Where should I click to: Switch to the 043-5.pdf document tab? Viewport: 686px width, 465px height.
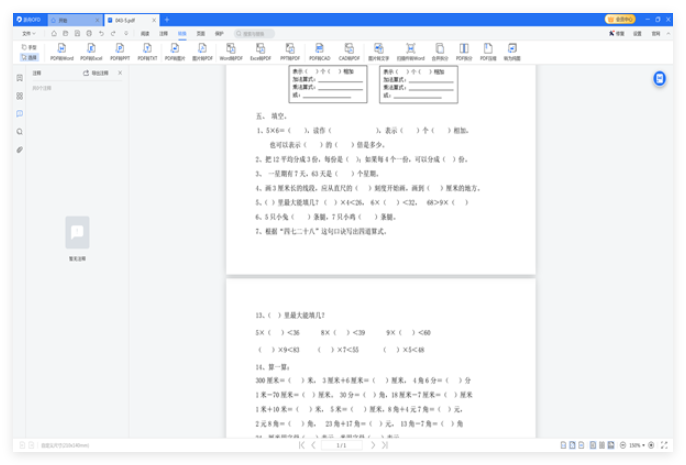click(x=128, y=19)
